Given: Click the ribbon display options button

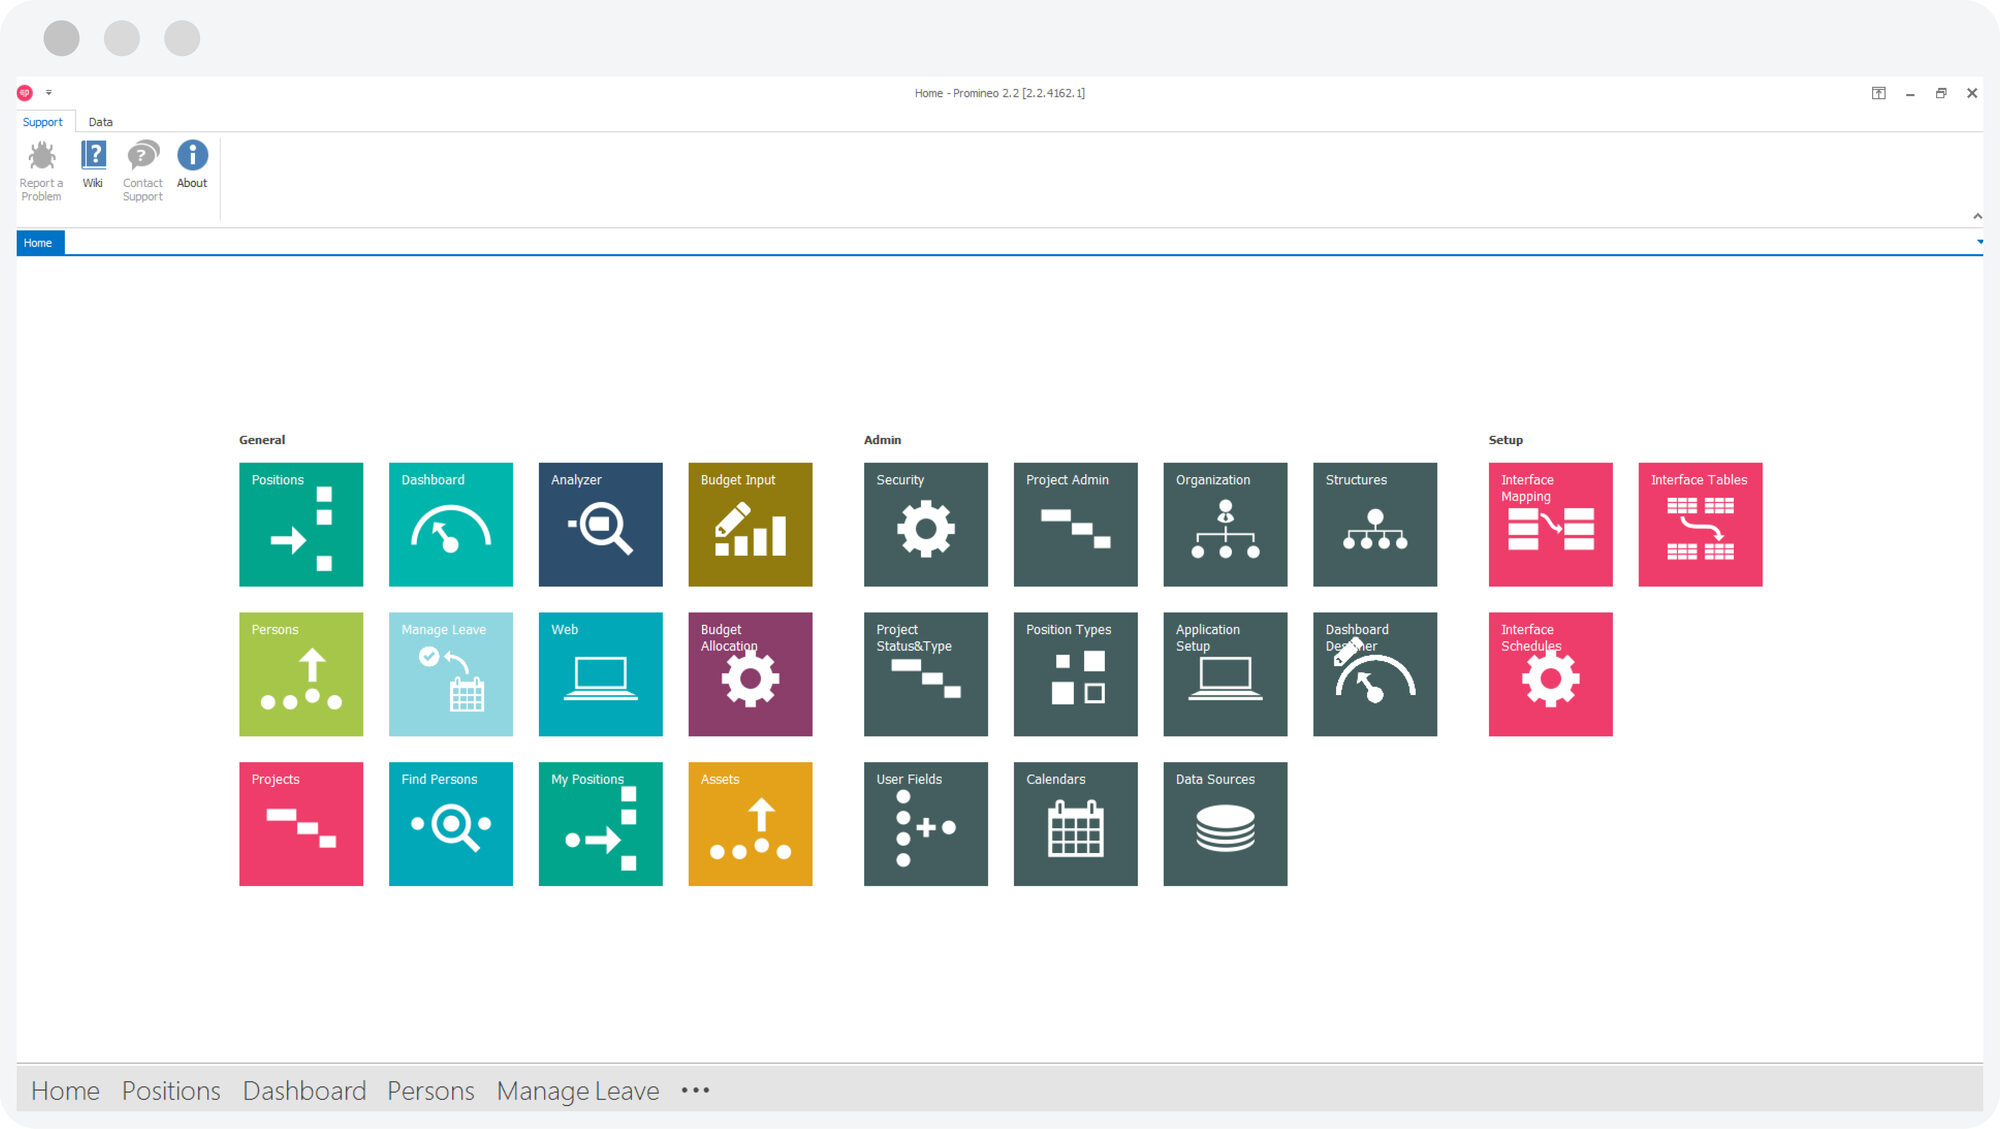Looking at the screenshot, I should pyautogui.click(x=1879, y=93).
